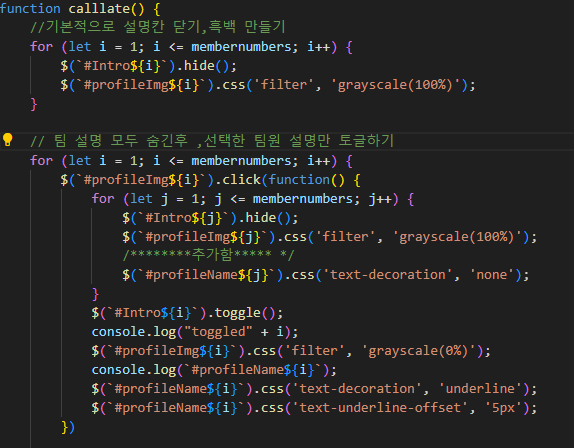Click console.log(`#profileName${i}`) line
Screen dimensions: 574x448
[214, 370]
